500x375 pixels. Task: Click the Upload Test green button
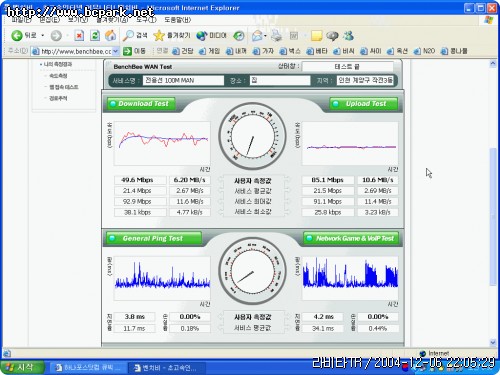coord(364,104)
